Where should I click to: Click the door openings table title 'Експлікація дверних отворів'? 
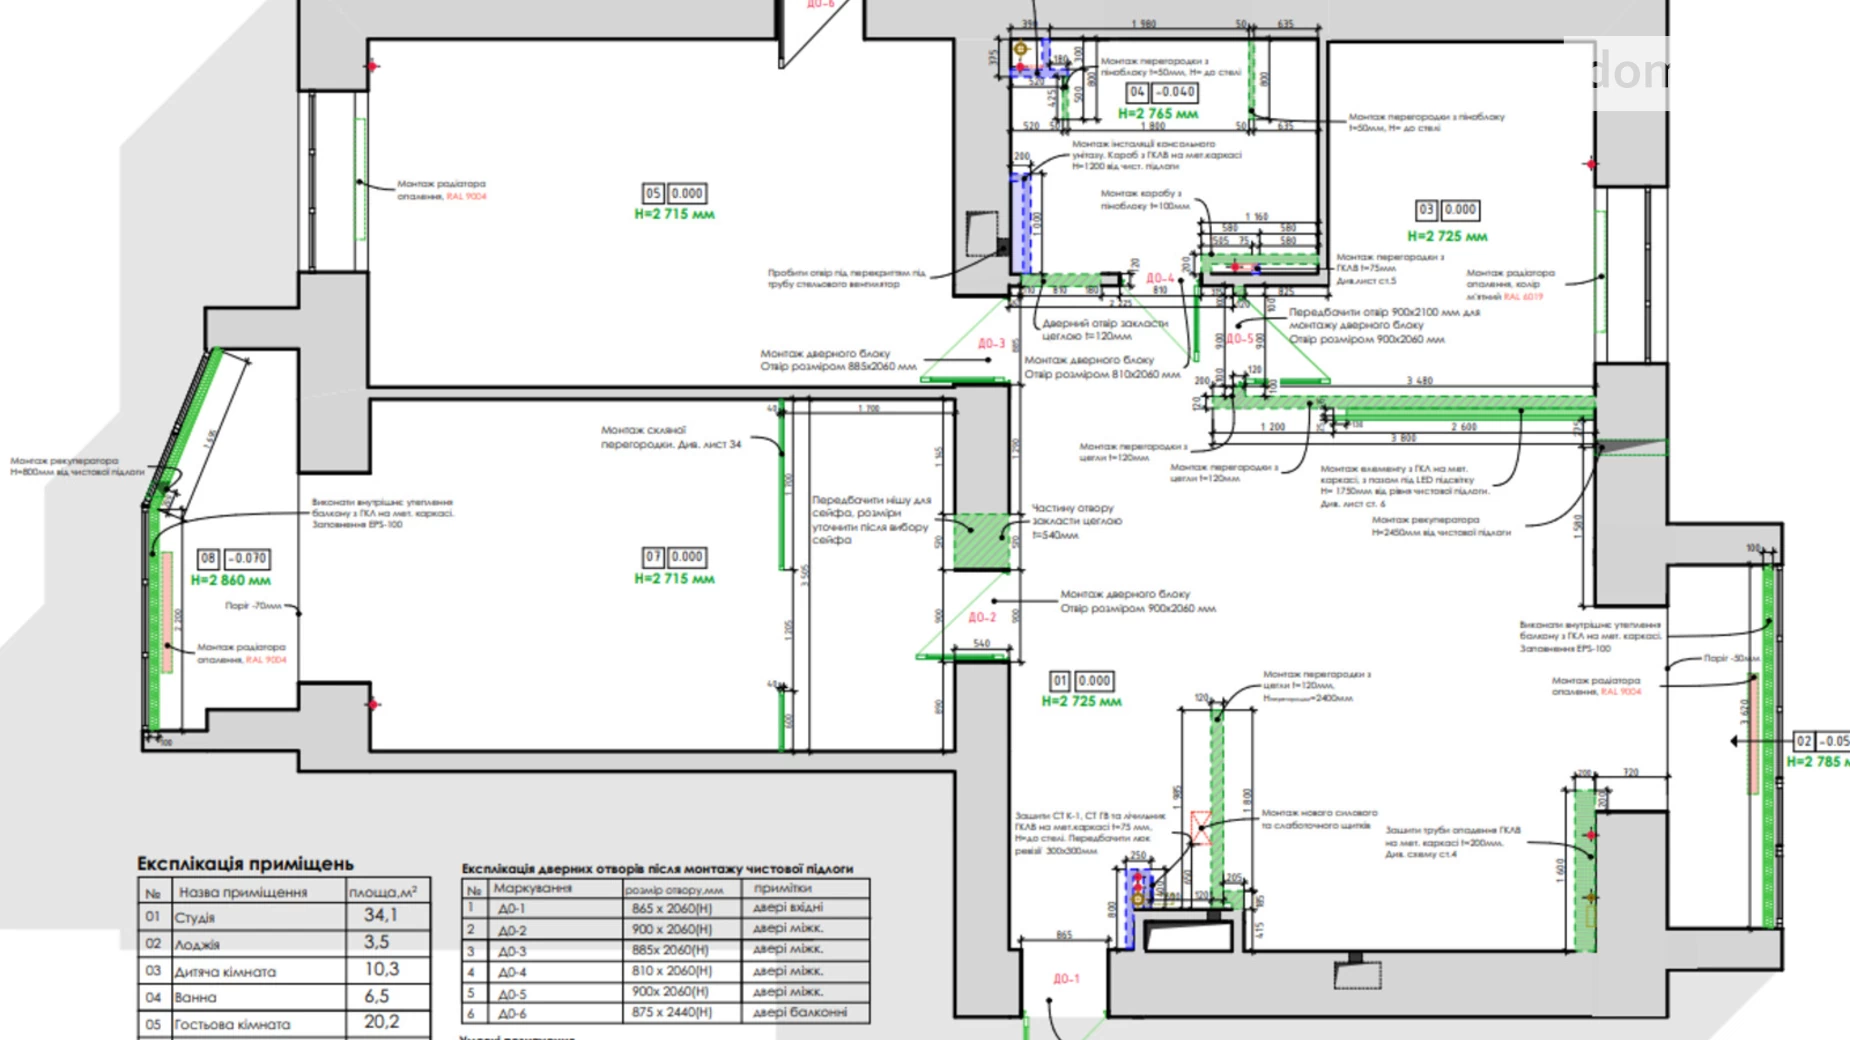click(x=657, y=869)
